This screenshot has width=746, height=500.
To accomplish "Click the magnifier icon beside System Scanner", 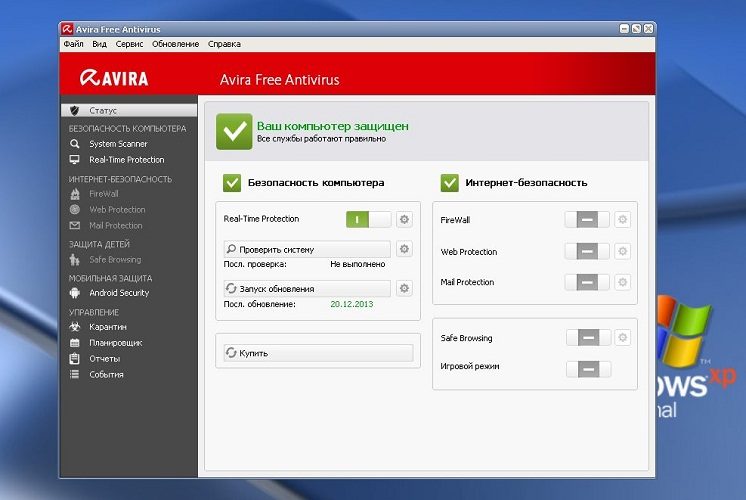I will click(74, 144).
